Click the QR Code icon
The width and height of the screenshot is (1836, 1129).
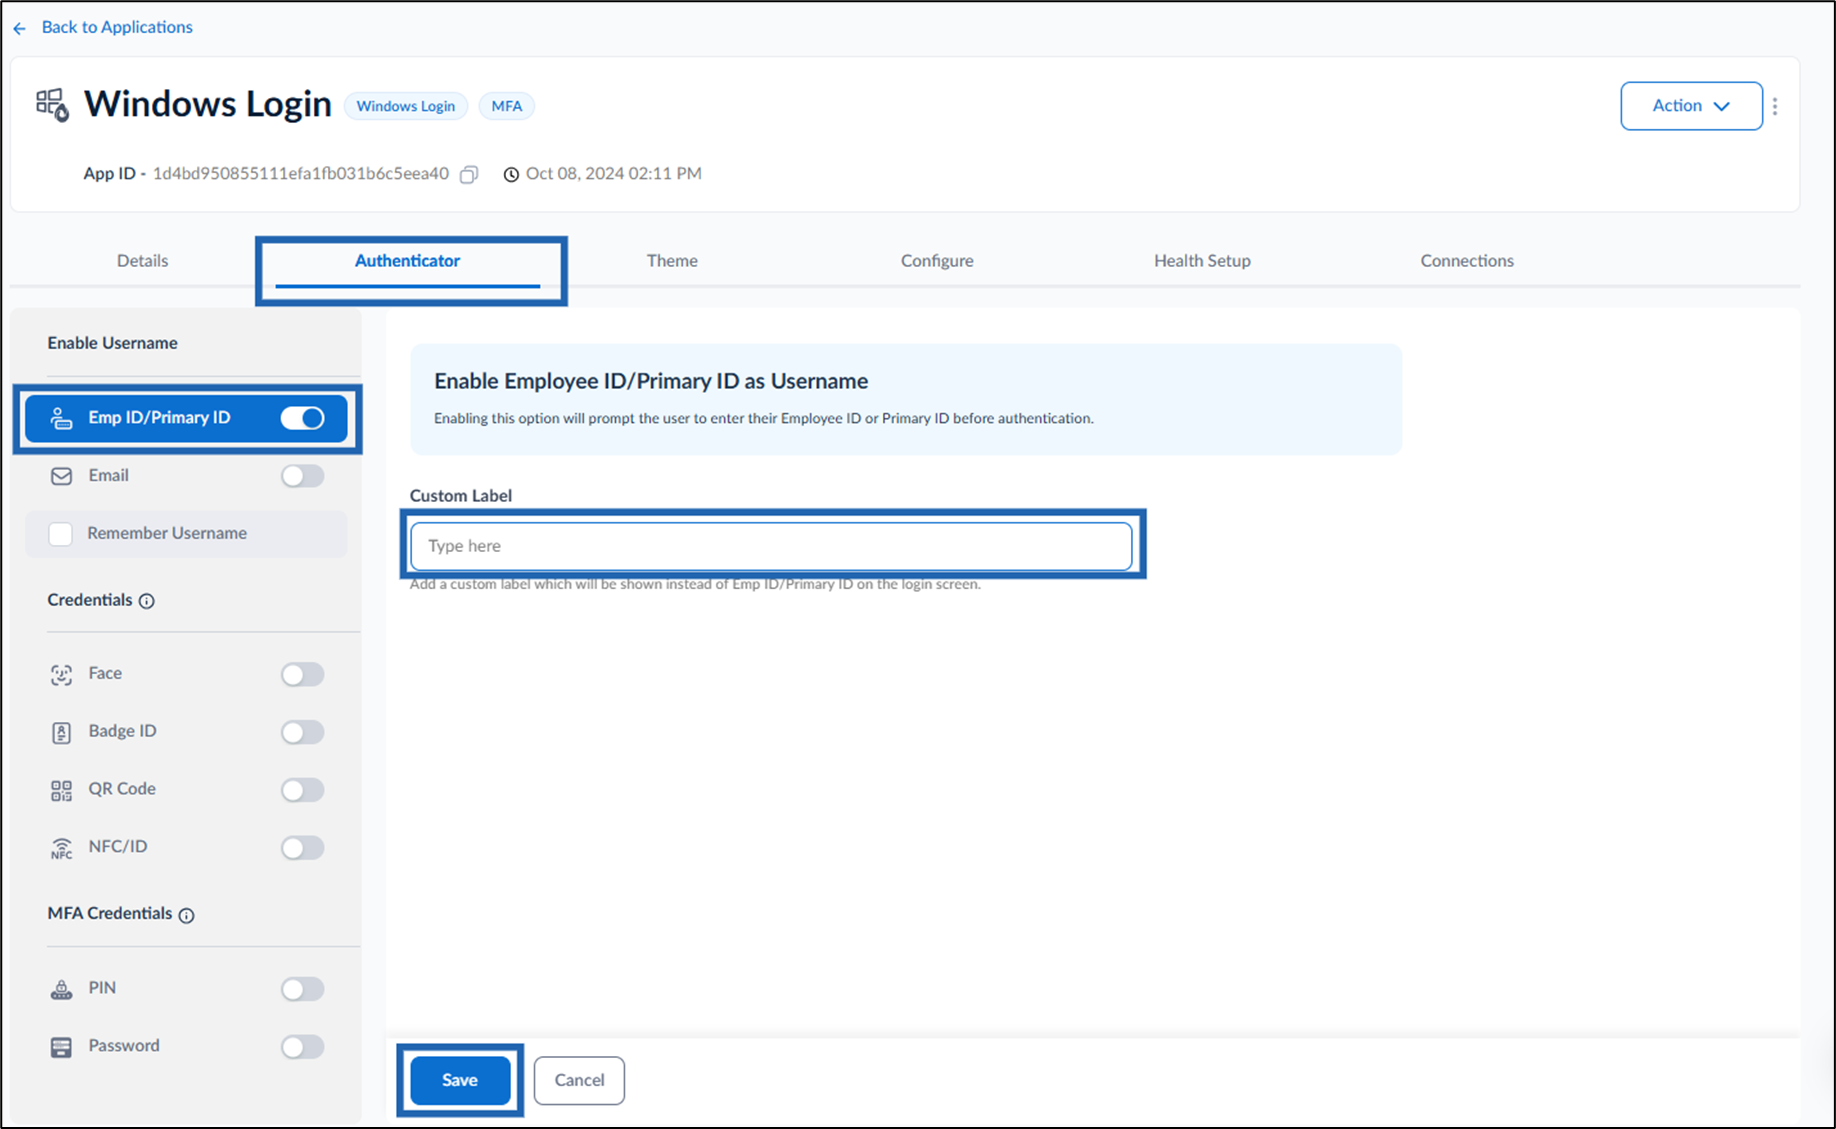pyautogui.click(x=61, y=791)
